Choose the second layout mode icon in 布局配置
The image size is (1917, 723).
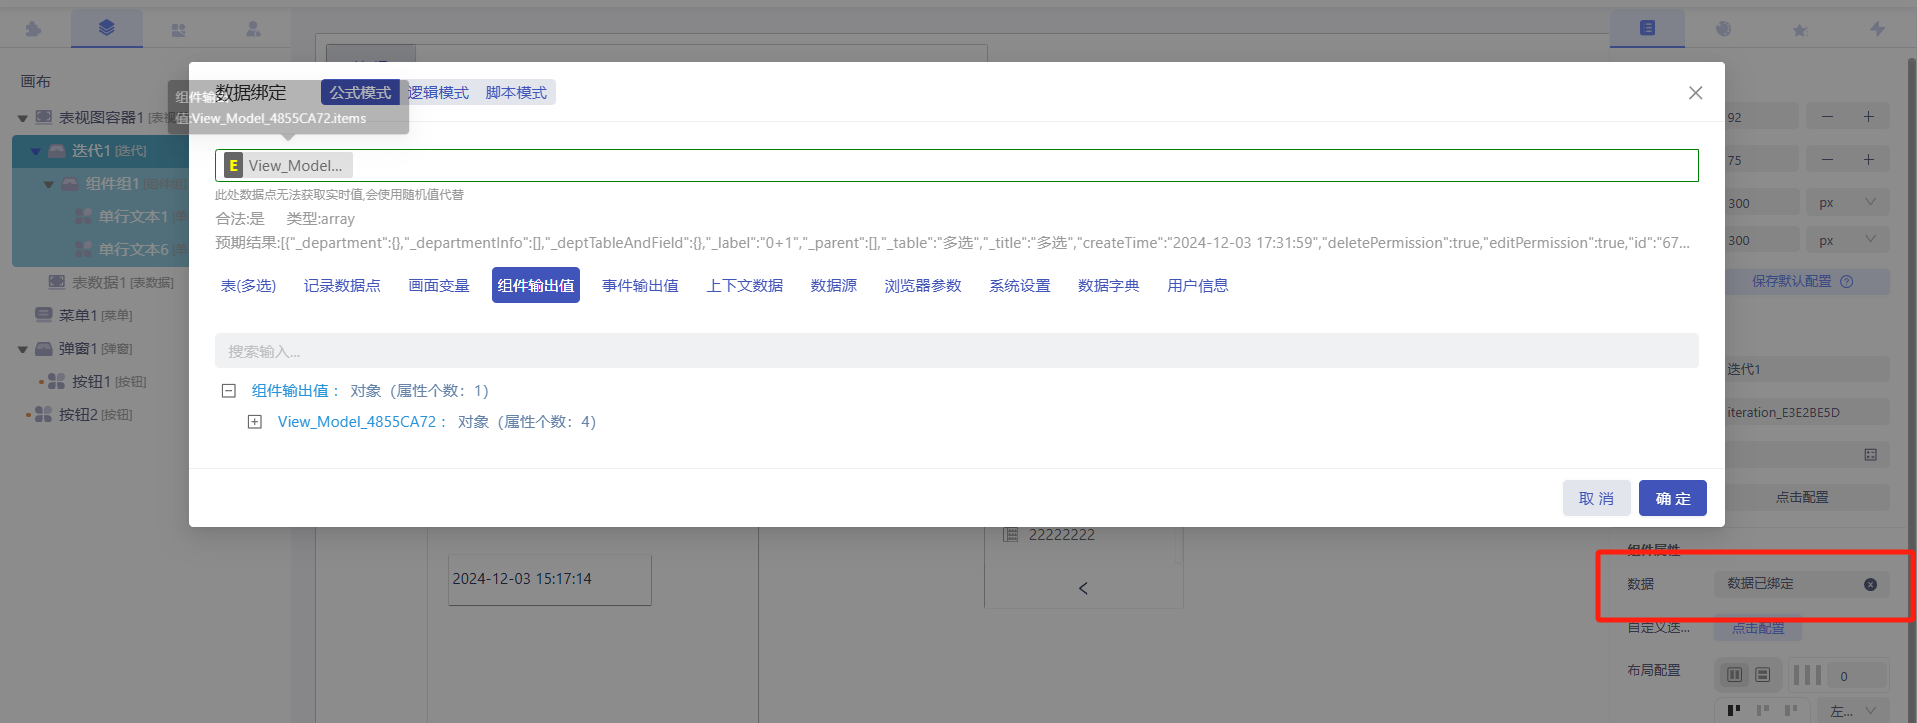pyautogui.click(x=1763, y=675)
